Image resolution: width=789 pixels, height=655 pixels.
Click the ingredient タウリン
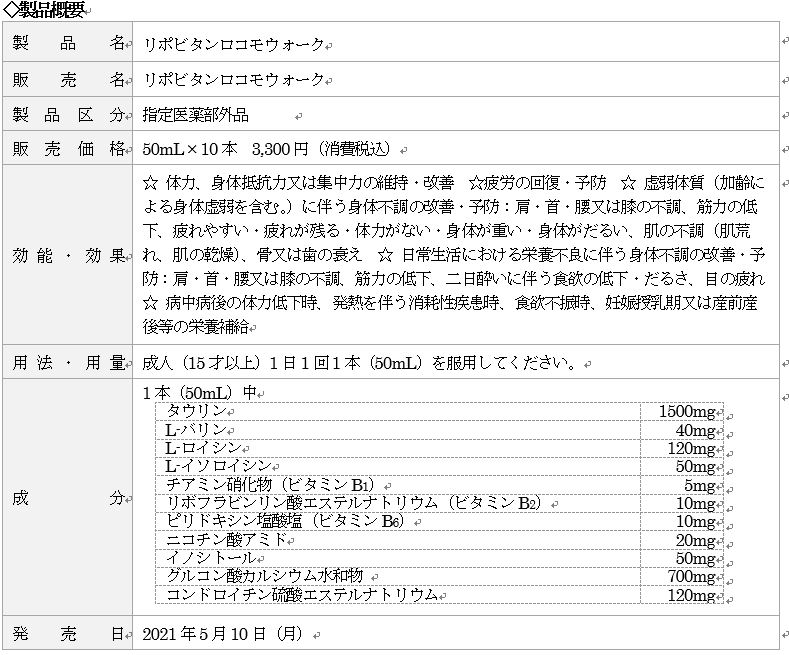[196, 411]
